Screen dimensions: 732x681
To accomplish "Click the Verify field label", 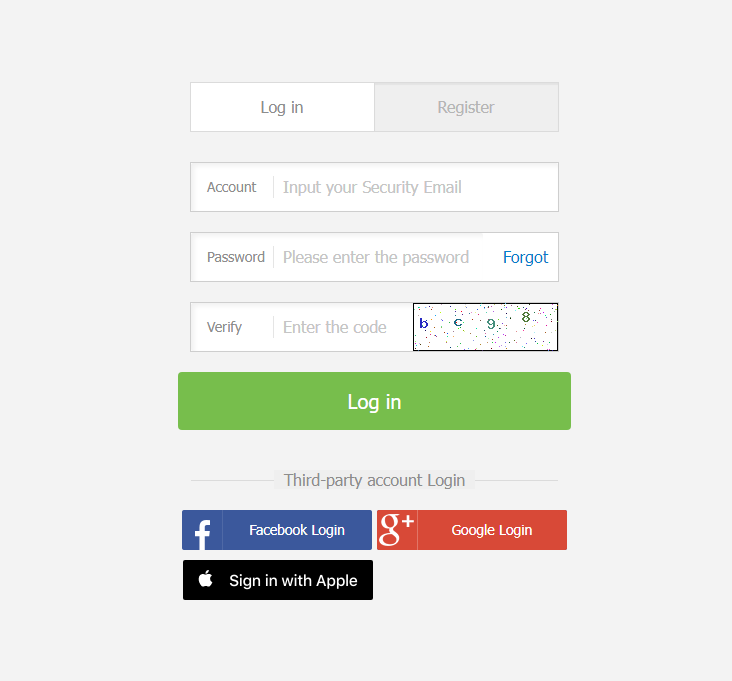I will 224,327.
